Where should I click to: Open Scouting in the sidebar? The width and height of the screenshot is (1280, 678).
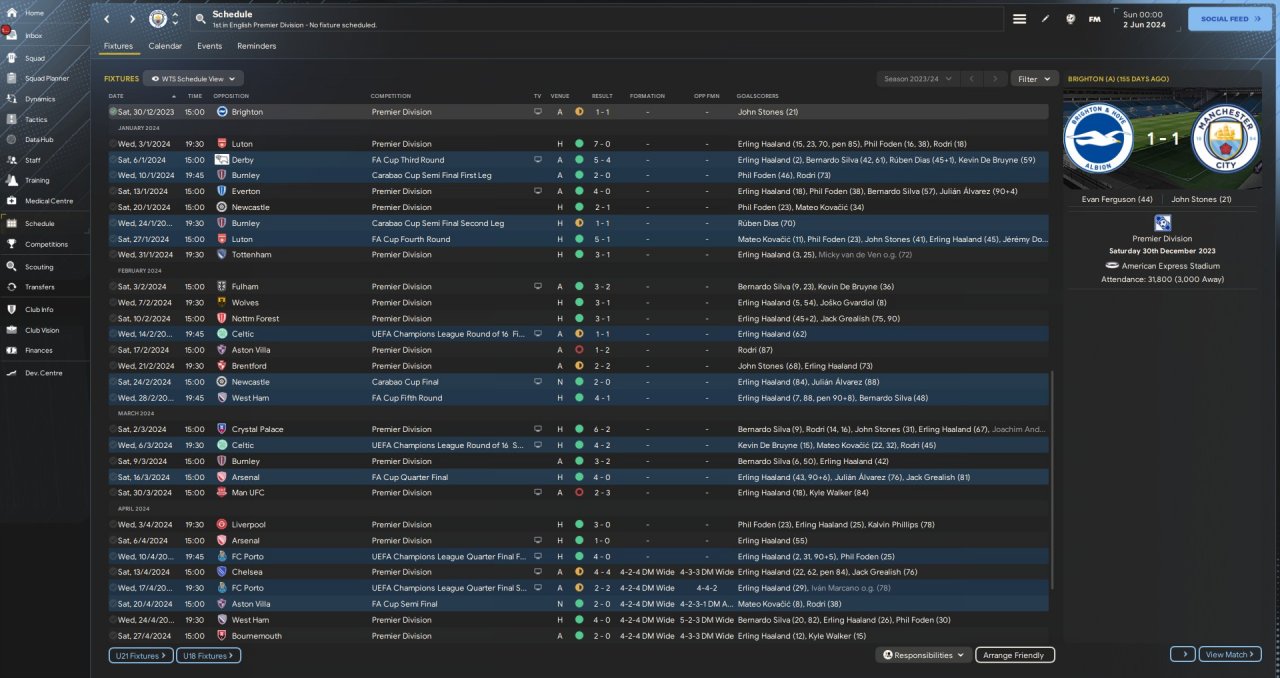pos(39,267)
